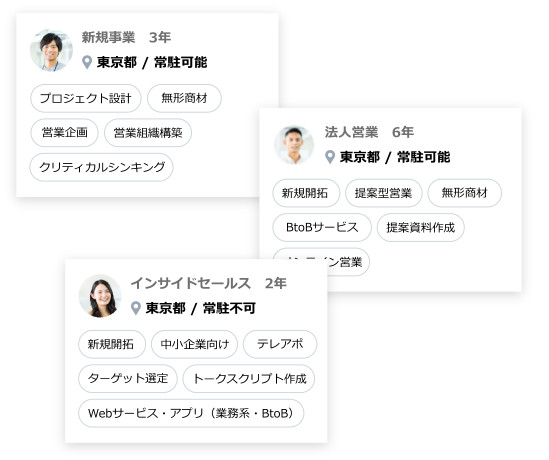Open the インサイドセールス 2年 profile title

[x=209, y=283]
